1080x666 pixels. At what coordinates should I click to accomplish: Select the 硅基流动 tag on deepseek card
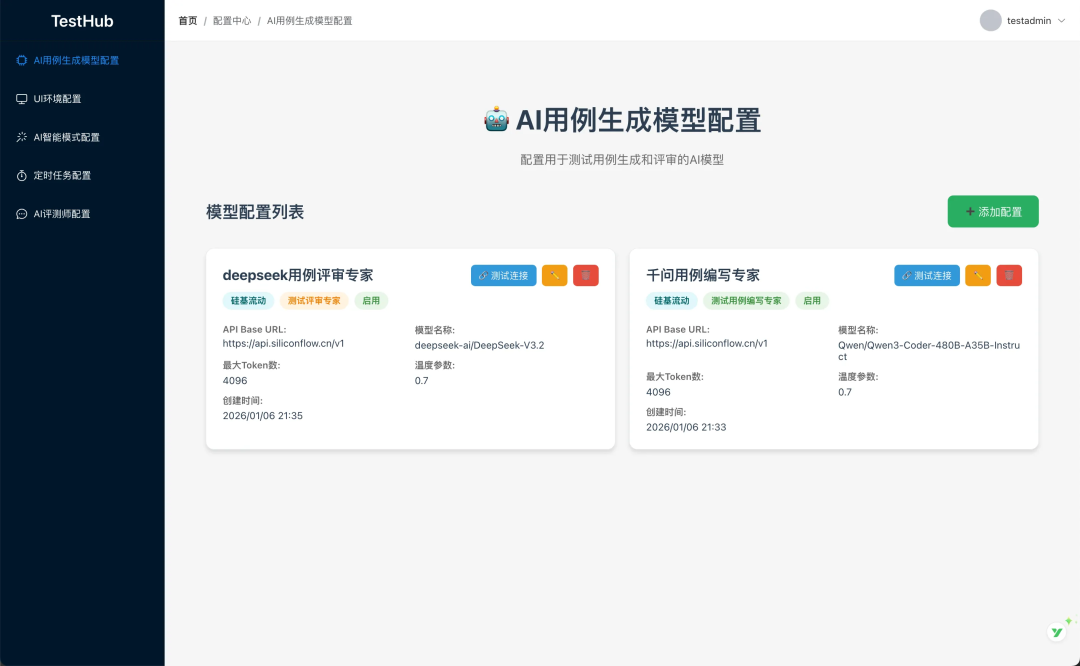point(246,300)
